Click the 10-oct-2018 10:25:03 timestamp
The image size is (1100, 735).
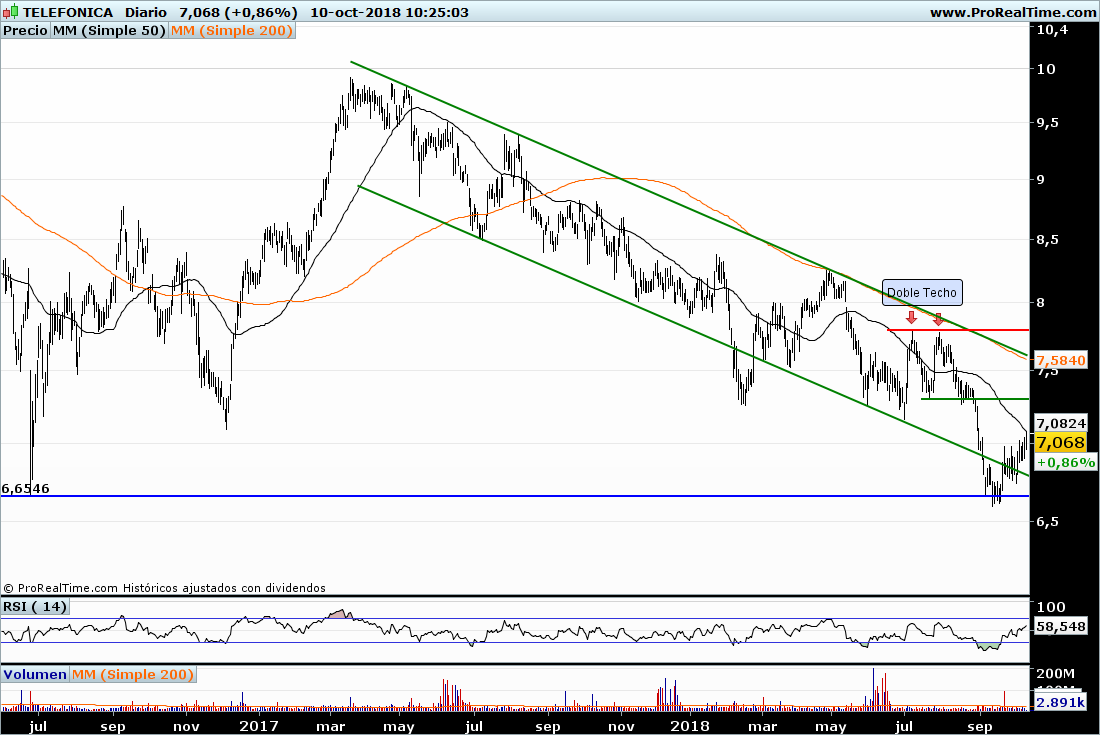[x=389, y=12]
